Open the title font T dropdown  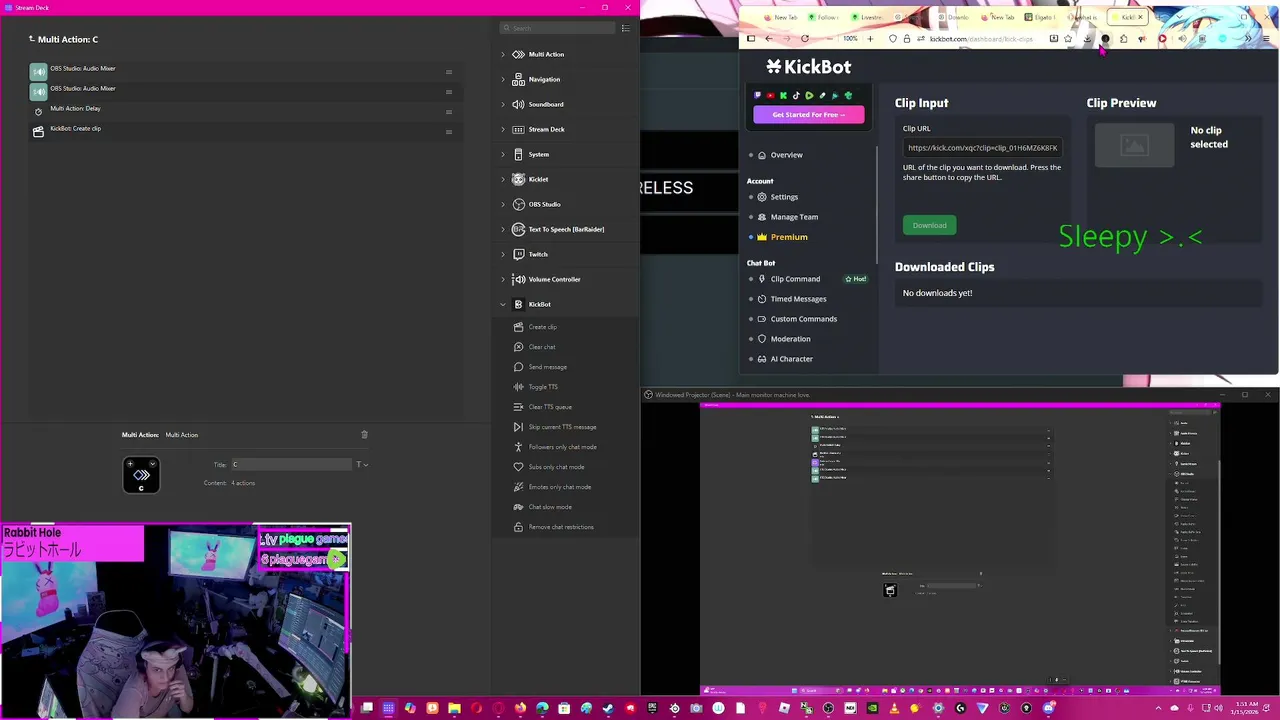click(x=361, y=464)
